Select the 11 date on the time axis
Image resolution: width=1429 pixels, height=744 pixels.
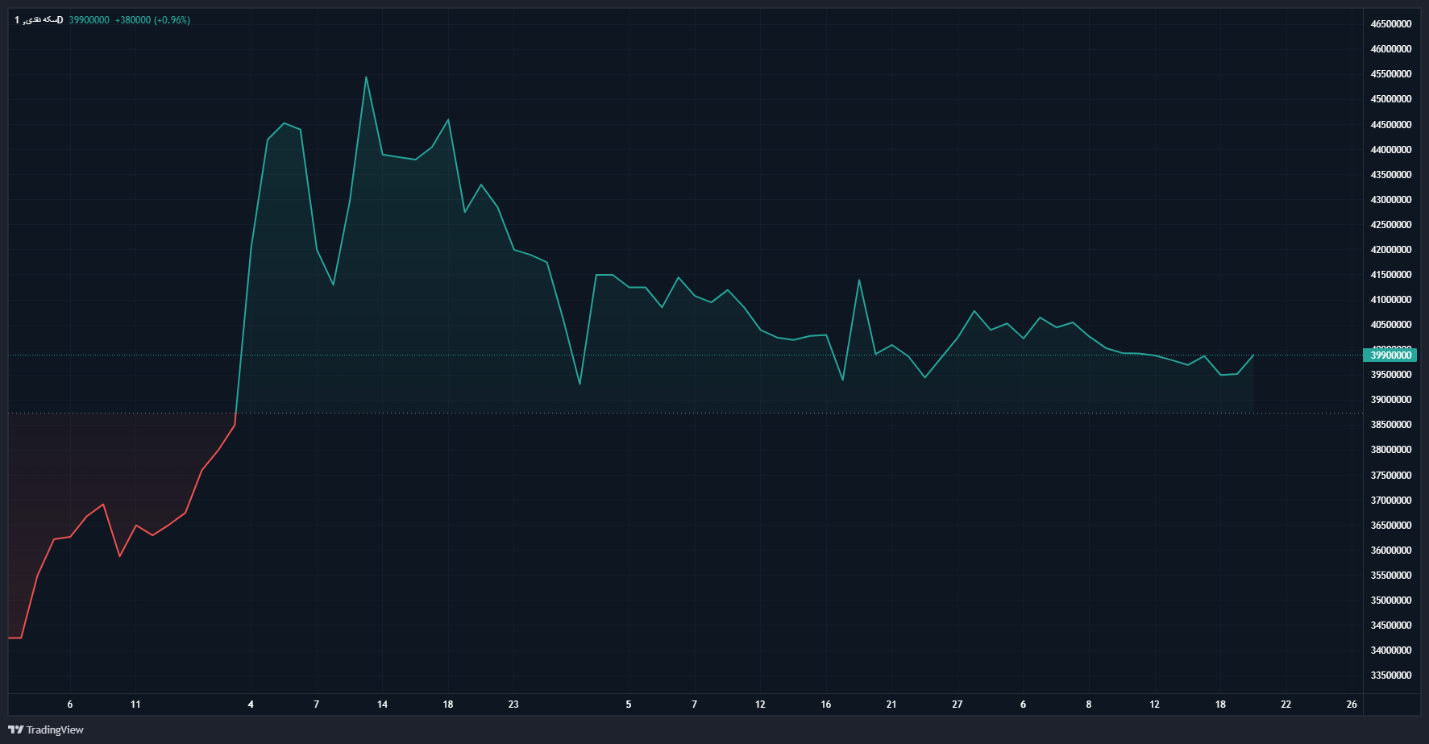(x=135, y=705)
